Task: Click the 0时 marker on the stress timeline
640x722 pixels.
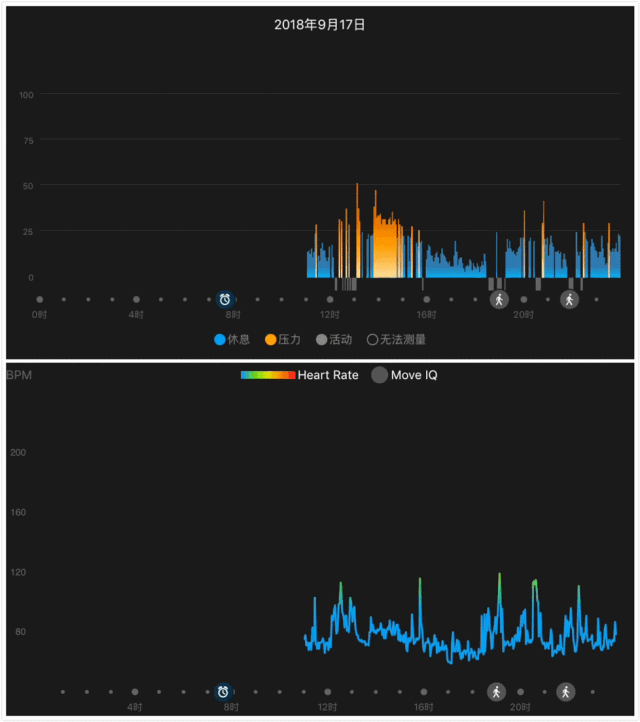Action: (40, 299)
